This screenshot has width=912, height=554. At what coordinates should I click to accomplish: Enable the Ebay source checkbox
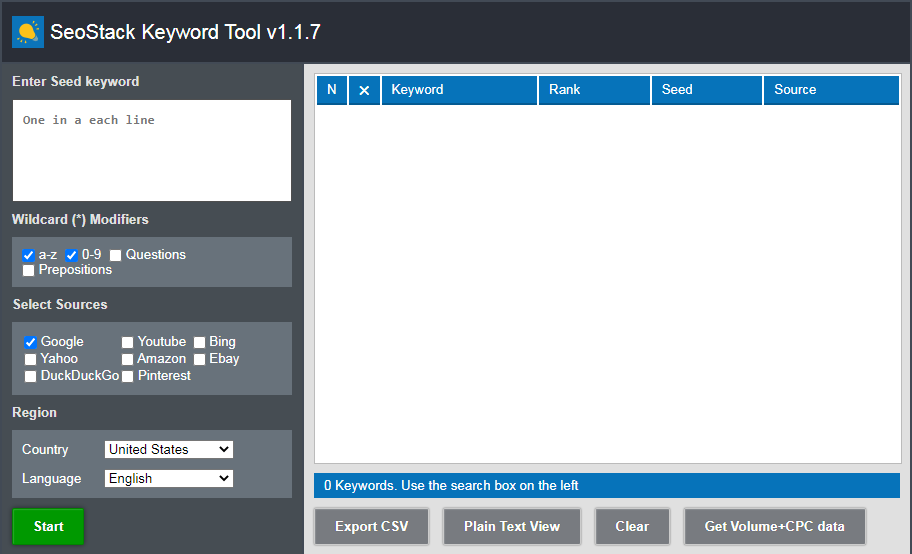click(x=200, y=359)
